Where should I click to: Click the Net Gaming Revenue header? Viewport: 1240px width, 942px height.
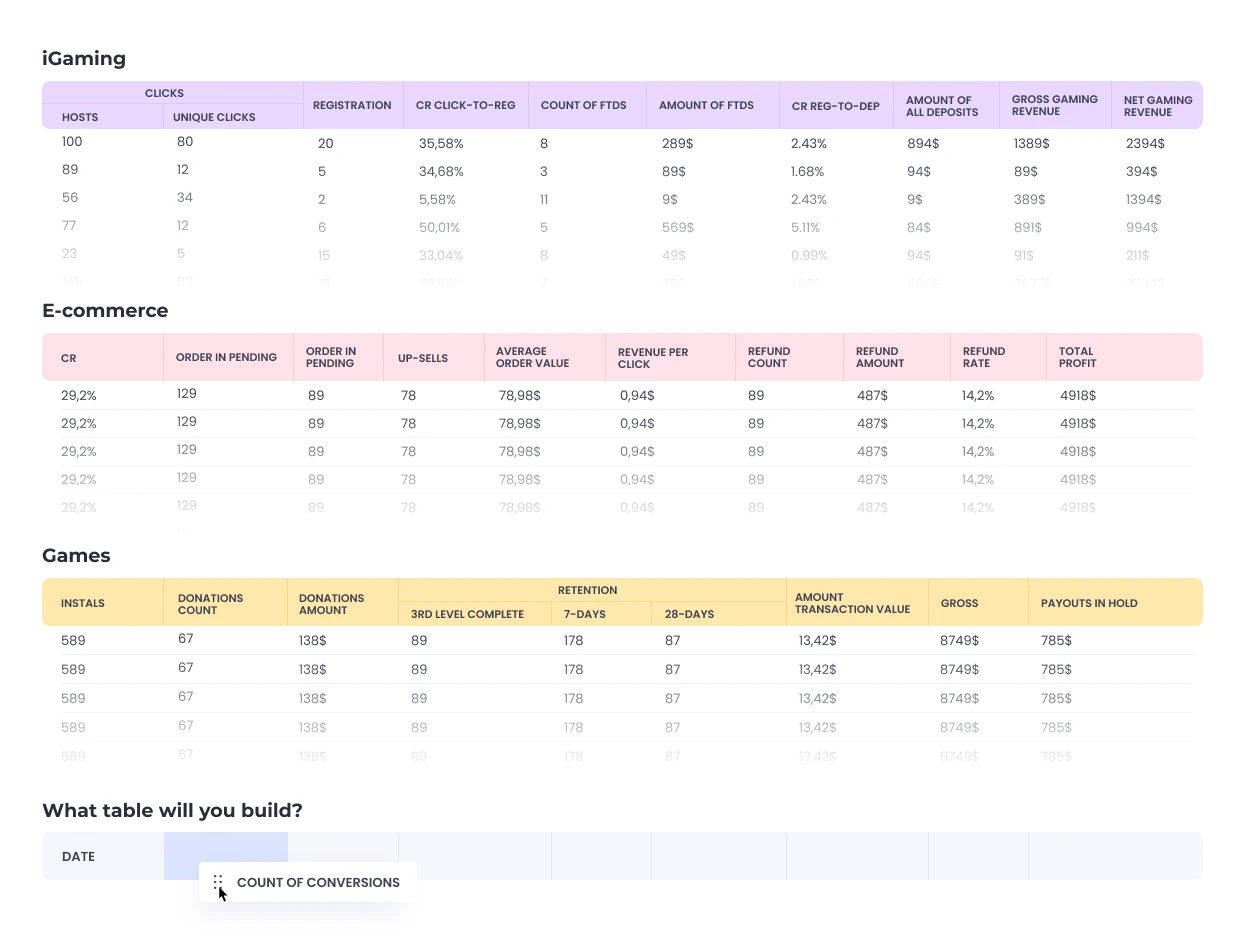click(1158, 106)
